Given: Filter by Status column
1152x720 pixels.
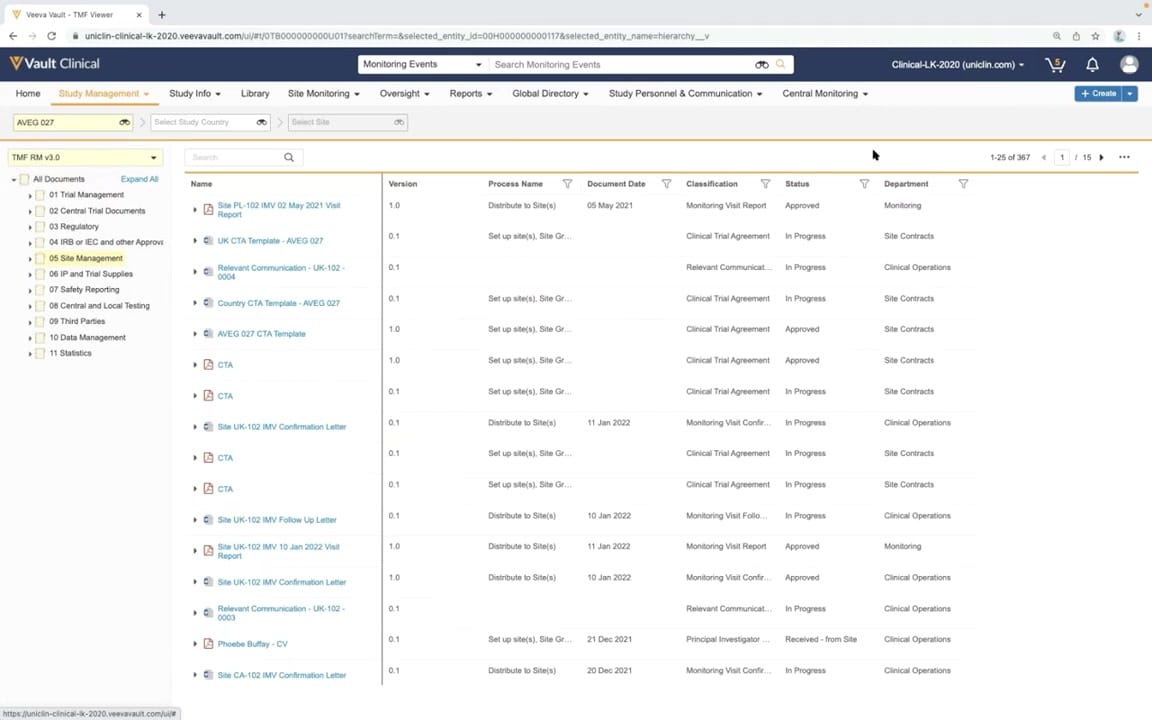Looking at the screenshot, I should (864, 184).
